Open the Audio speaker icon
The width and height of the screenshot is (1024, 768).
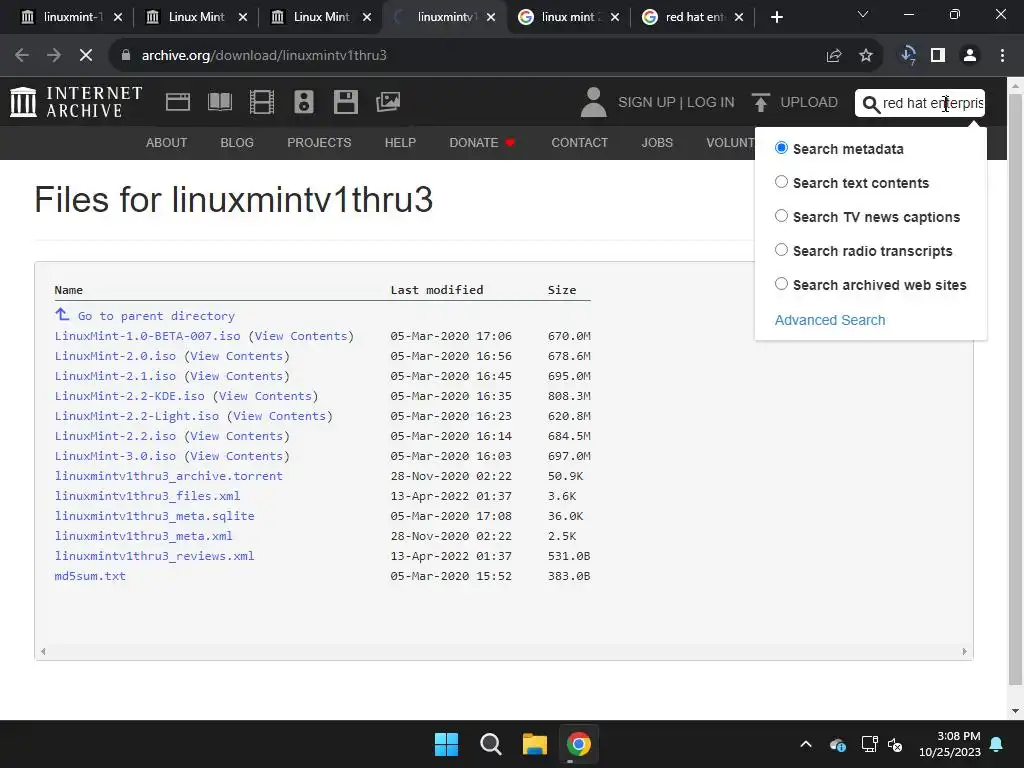(304, 102)
